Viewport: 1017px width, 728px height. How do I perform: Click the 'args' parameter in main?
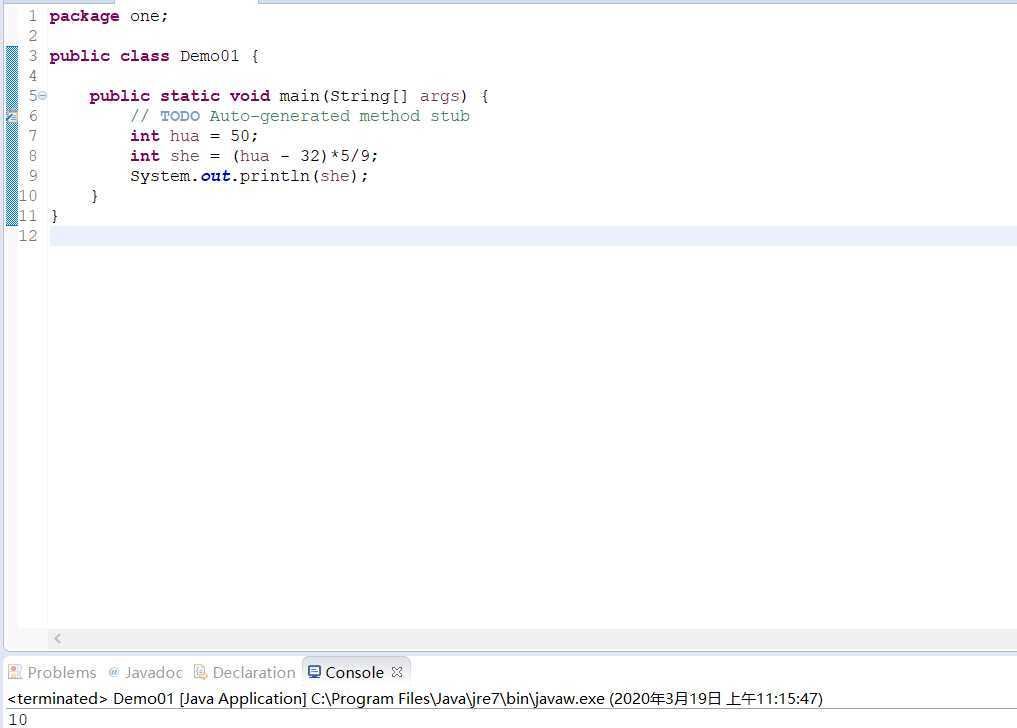point(439,96)
